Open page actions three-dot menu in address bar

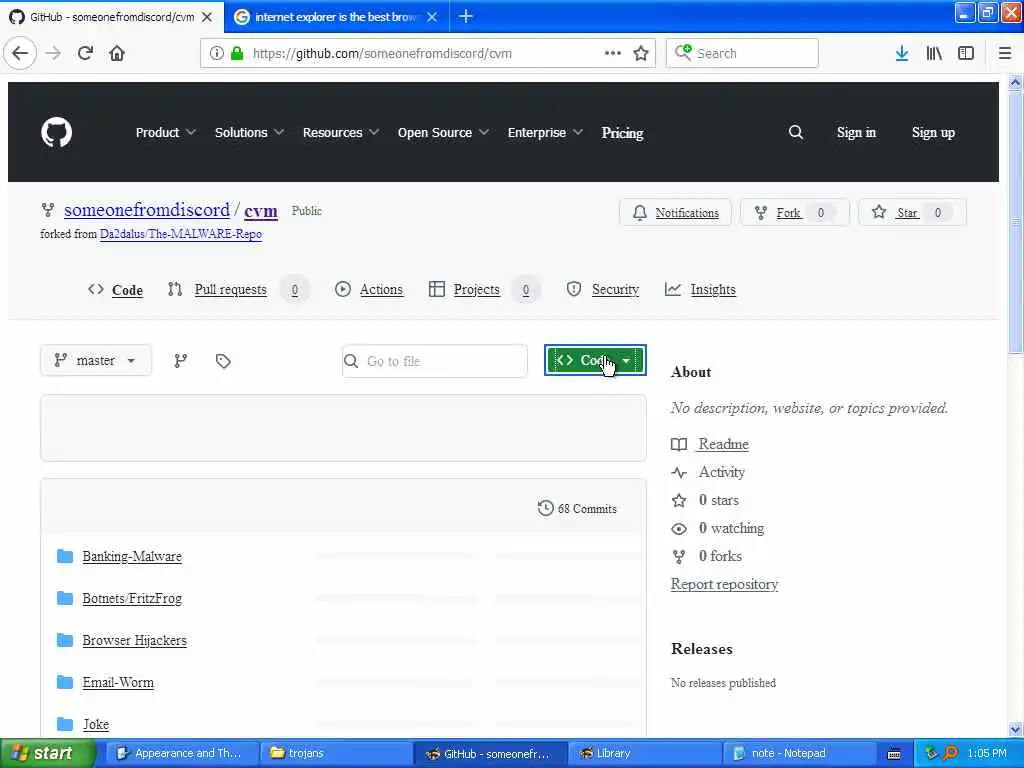click(613, 53)
